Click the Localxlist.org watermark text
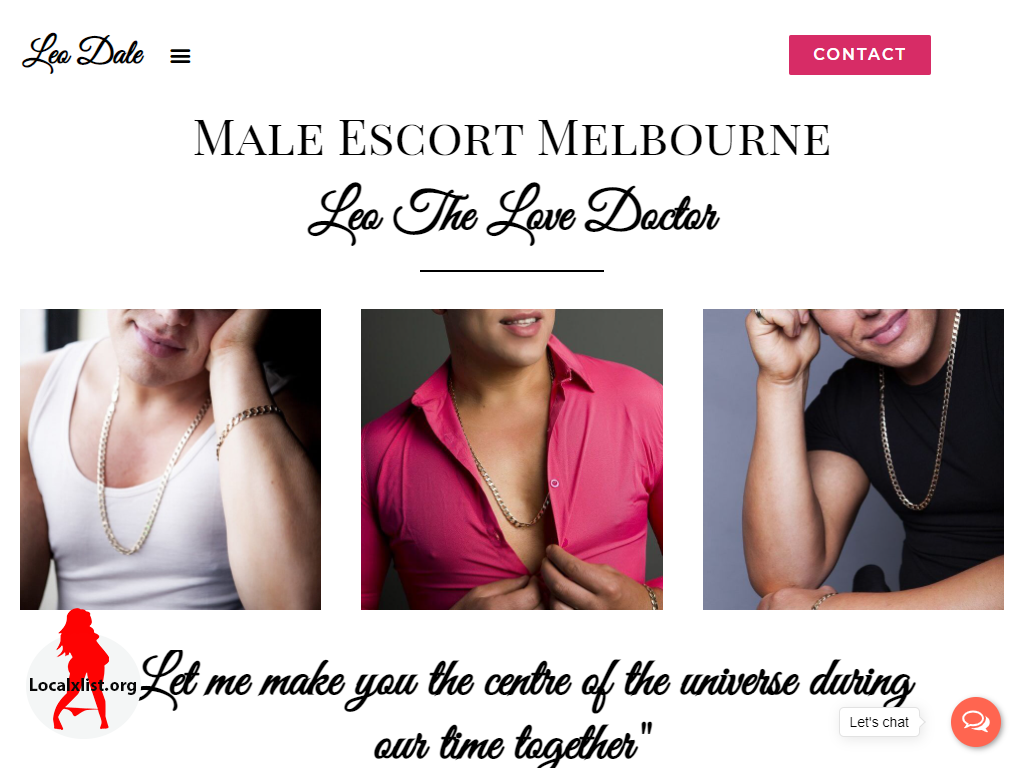This screenshot has height=768, width=1024. point(83,685)
